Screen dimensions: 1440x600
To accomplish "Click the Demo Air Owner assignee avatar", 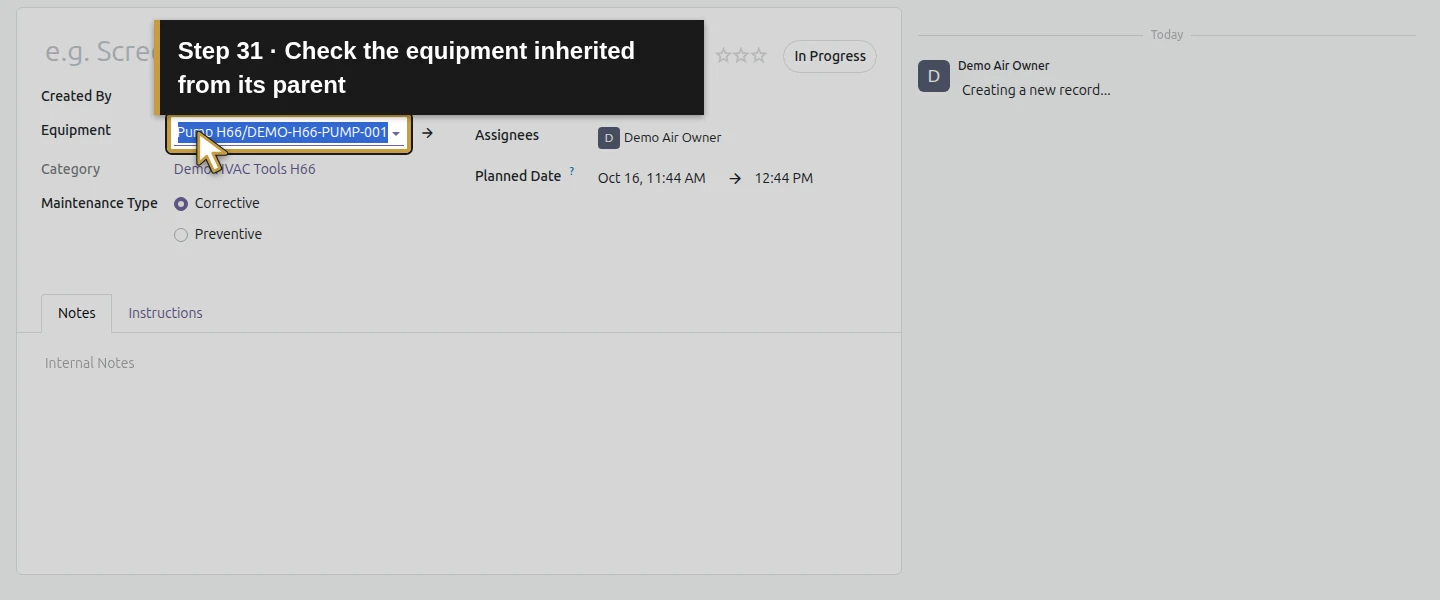I will (609, 138).
